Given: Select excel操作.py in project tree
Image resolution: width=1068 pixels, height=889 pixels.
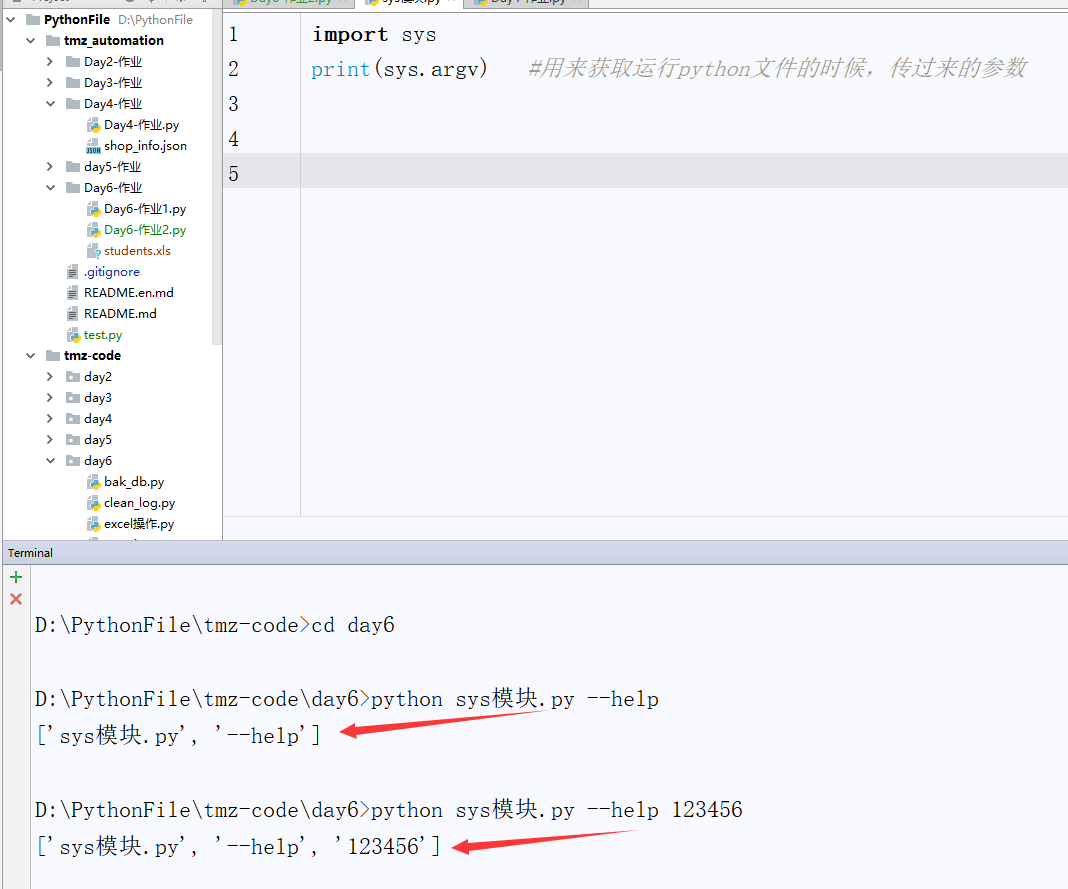Looking at the screenshot, I should 139,524.
